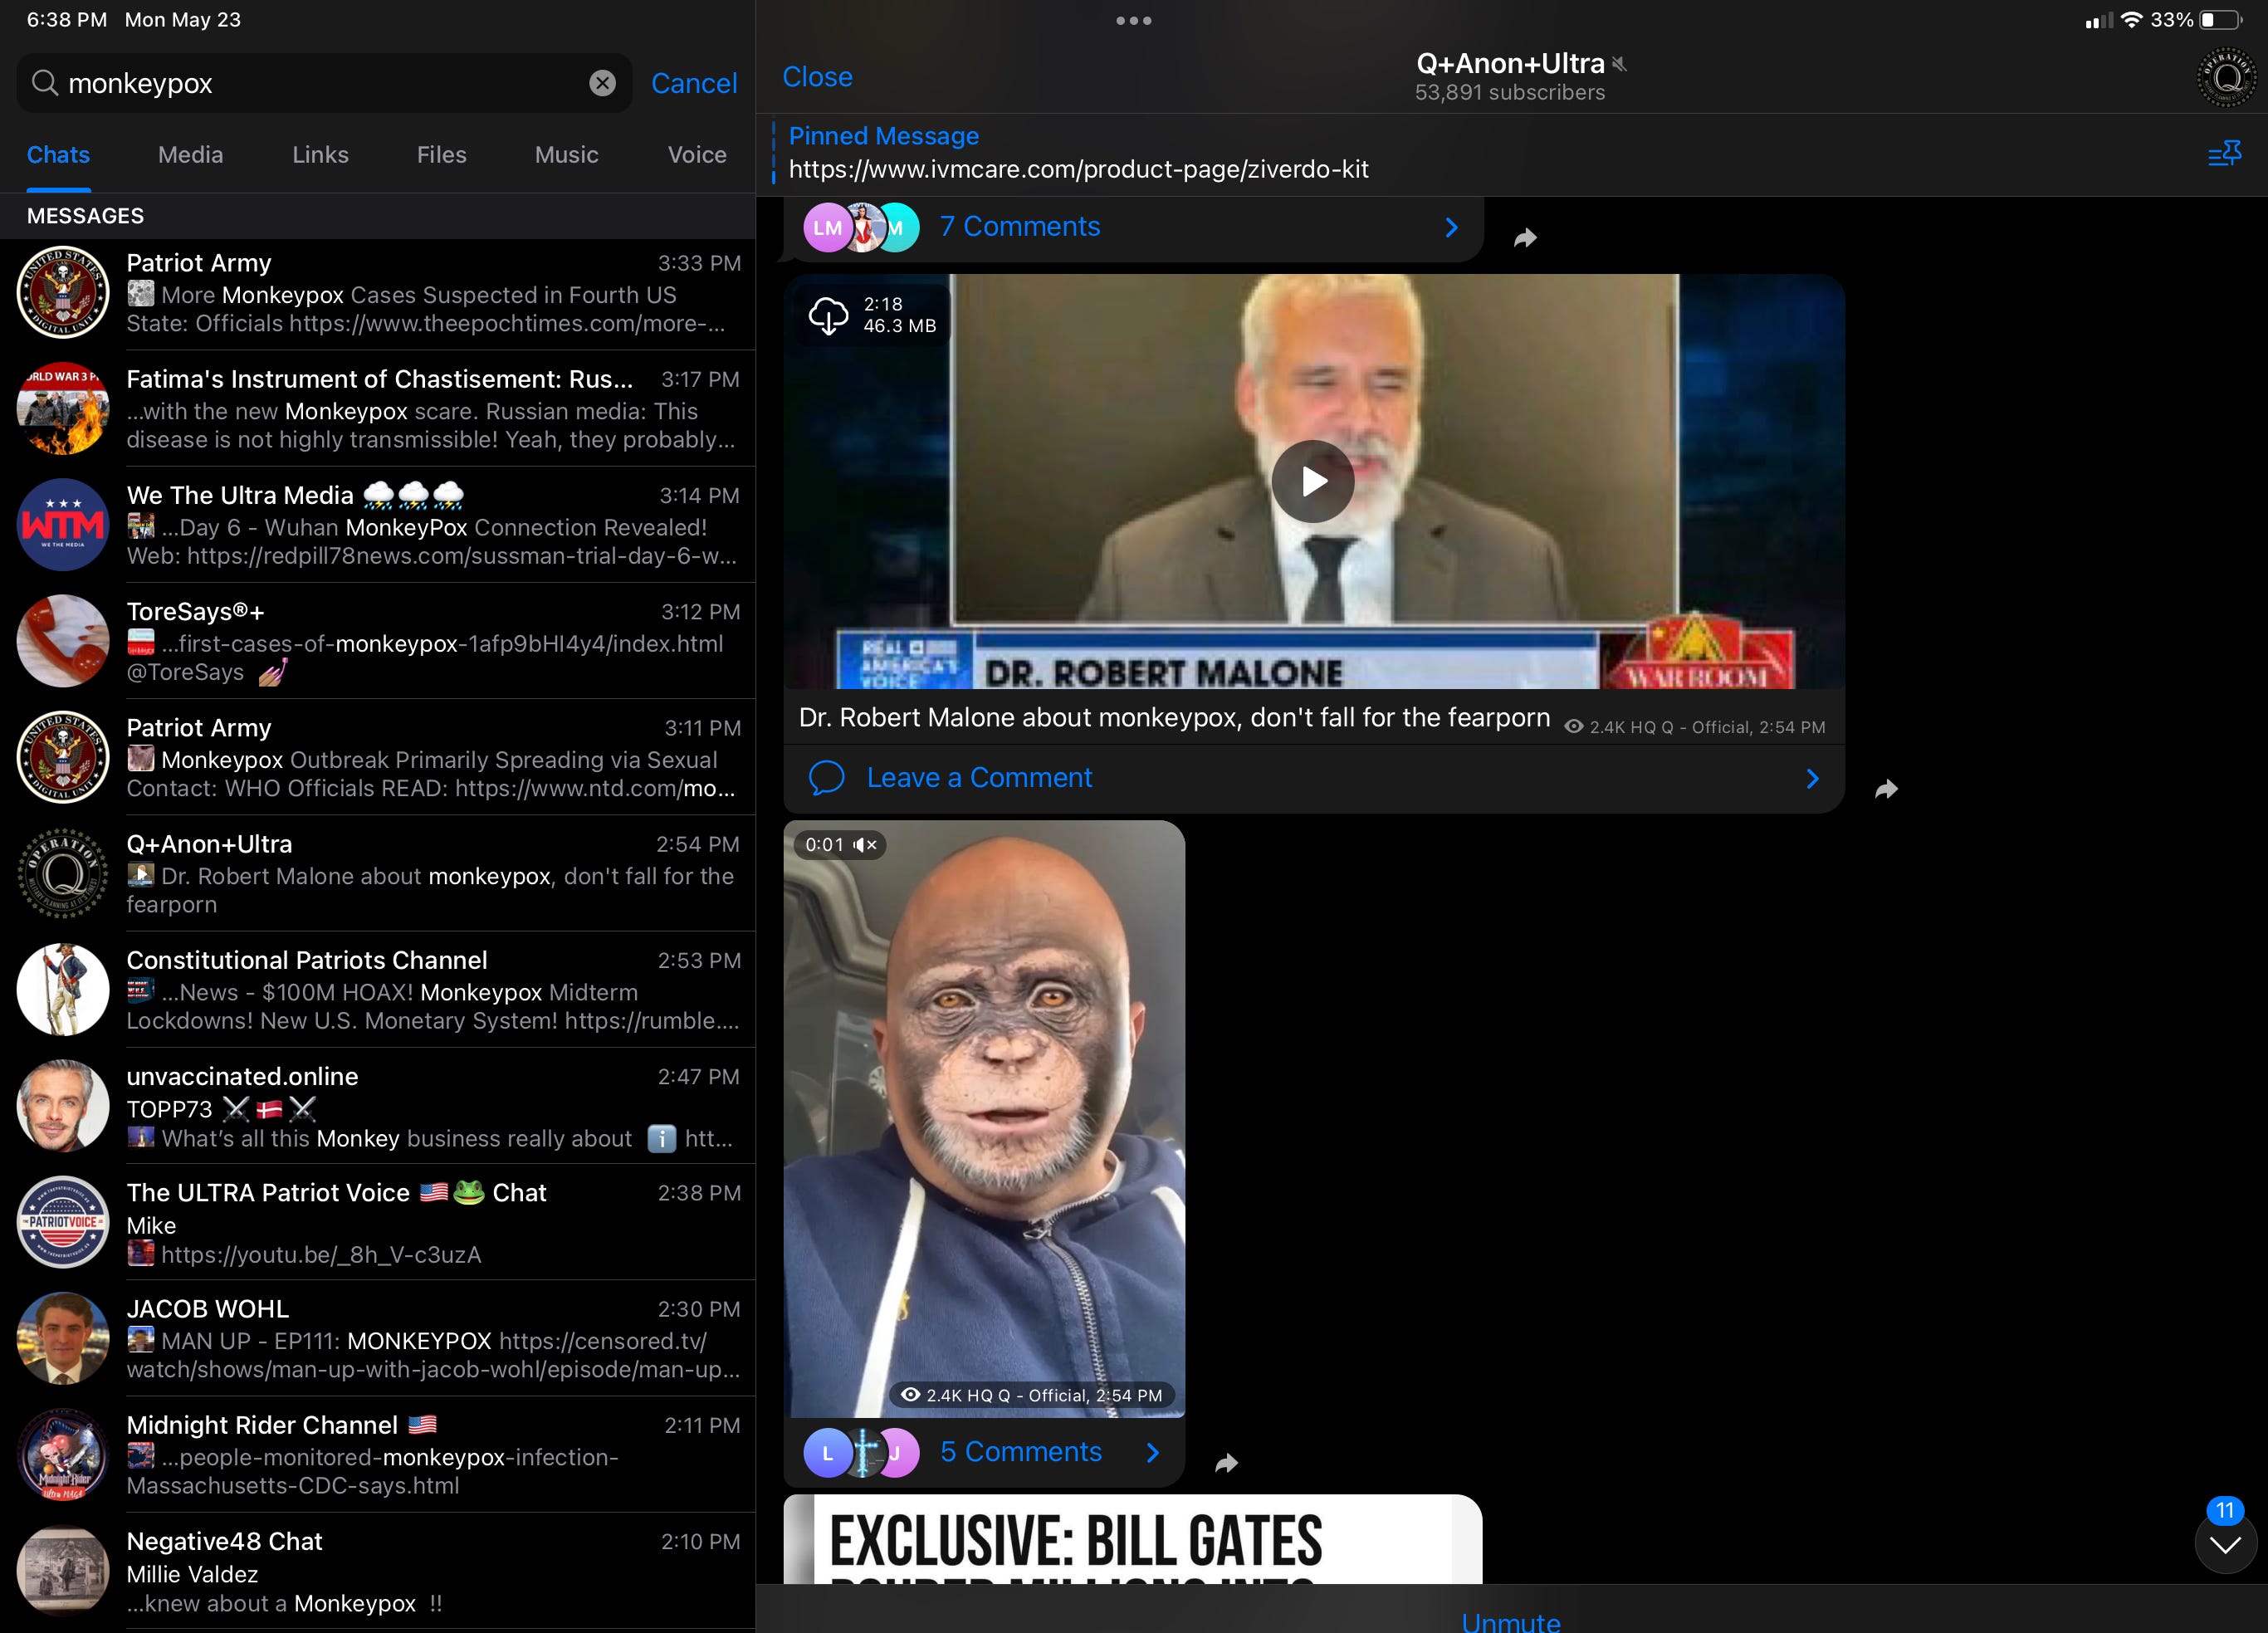Viewport: 2268px width, 1633px height.
Task: Unmute sound on the monkey face video
Action: click(865, 845)
